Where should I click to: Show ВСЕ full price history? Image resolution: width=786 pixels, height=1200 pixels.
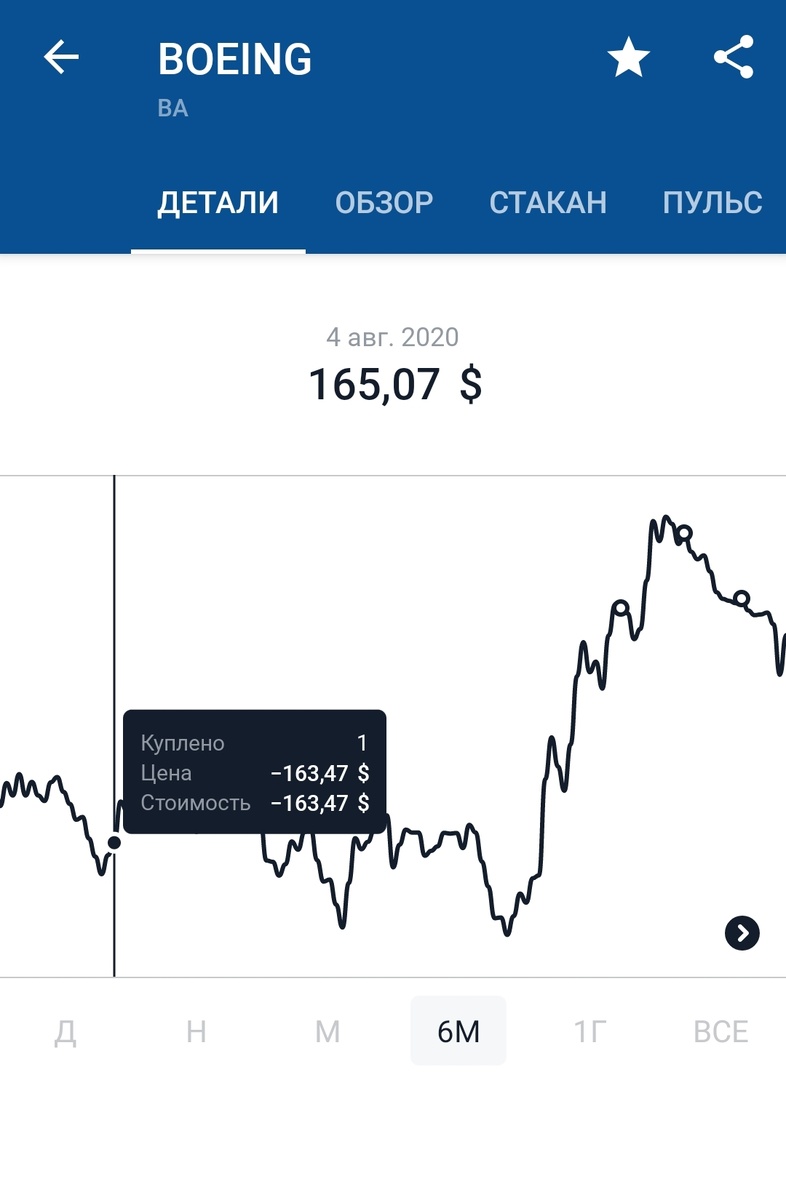(721, 1031)
